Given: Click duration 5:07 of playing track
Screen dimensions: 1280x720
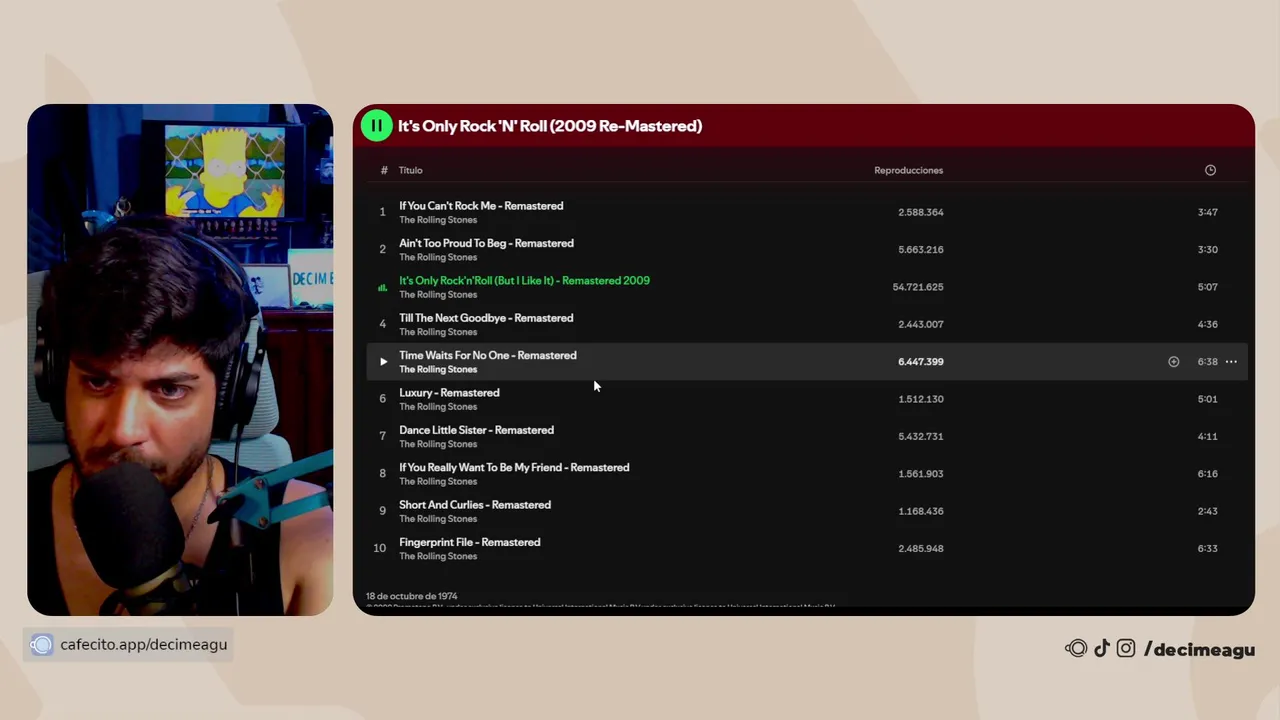Looking at the screenshot, I should click(x=1208, y=287).
